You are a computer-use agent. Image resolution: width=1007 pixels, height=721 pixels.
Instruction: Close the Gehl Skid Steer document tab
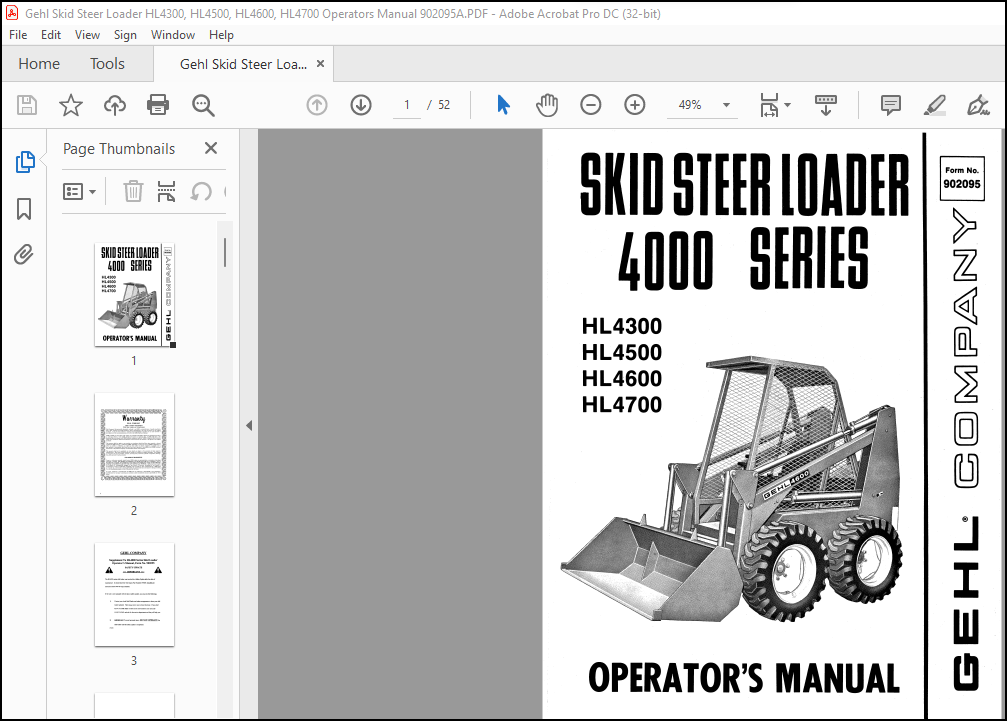click(x=320, y=64)
